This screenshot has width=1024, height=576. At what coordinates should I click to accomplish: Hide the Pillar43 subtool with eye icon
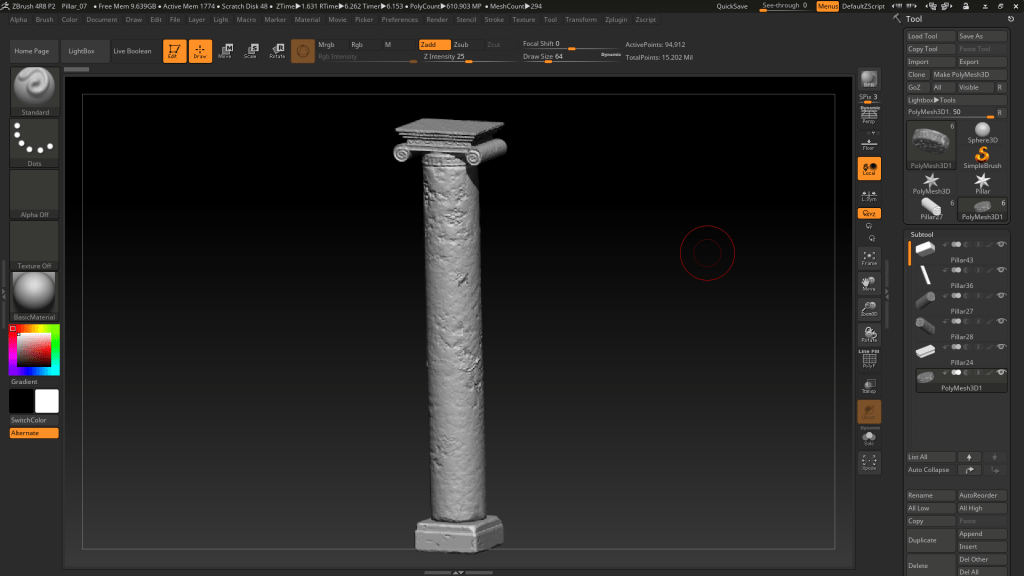pyautogui.click(x=1001, y=244)
